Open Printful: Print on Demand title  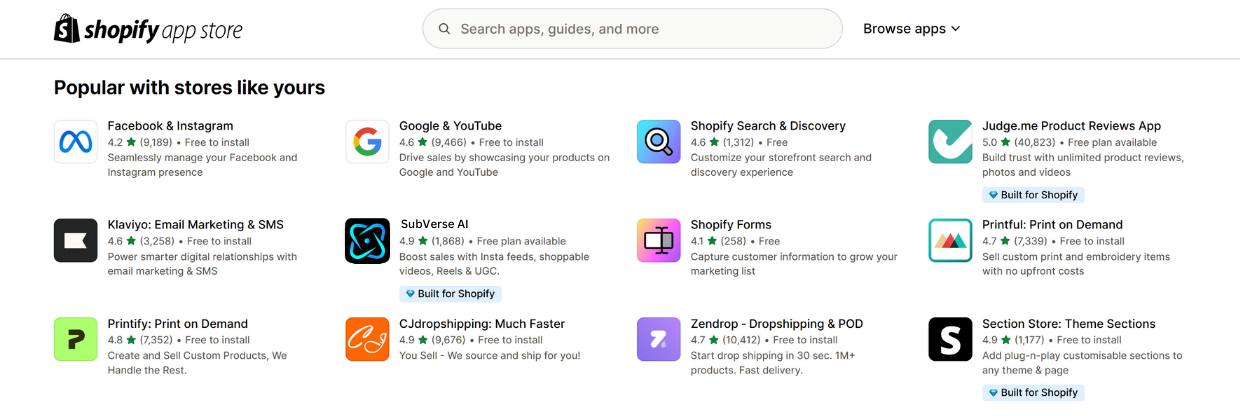point(1052,225)
